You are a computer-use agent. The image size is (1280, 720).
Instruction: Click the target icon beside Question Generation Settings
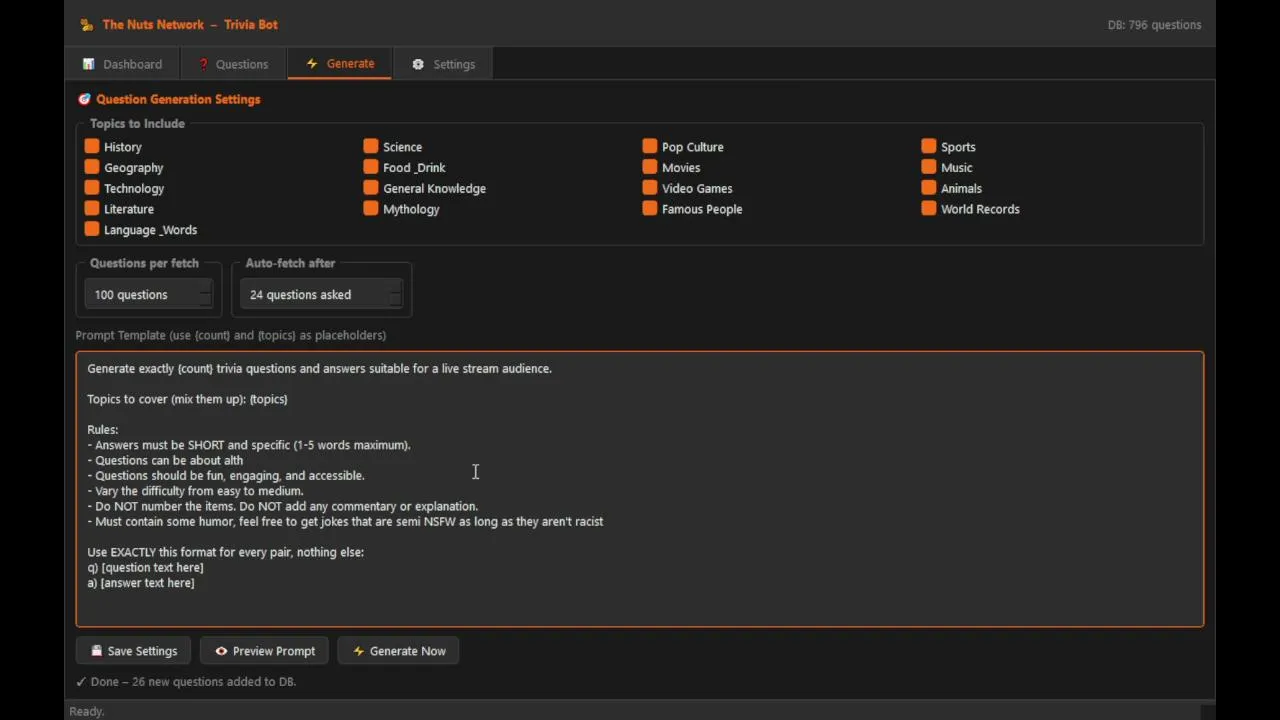click(x=84, y=99)
